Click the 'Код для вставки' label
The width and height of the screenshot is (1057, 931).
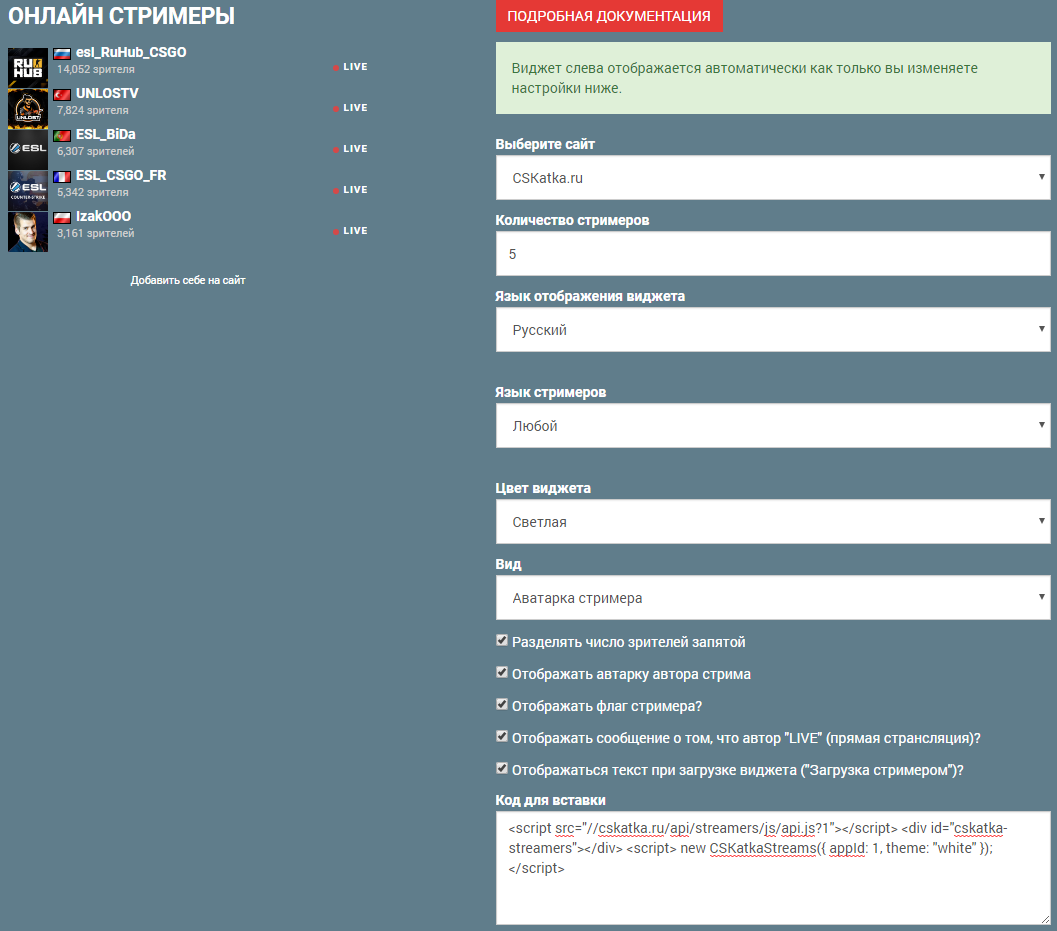tap(551, 800)
